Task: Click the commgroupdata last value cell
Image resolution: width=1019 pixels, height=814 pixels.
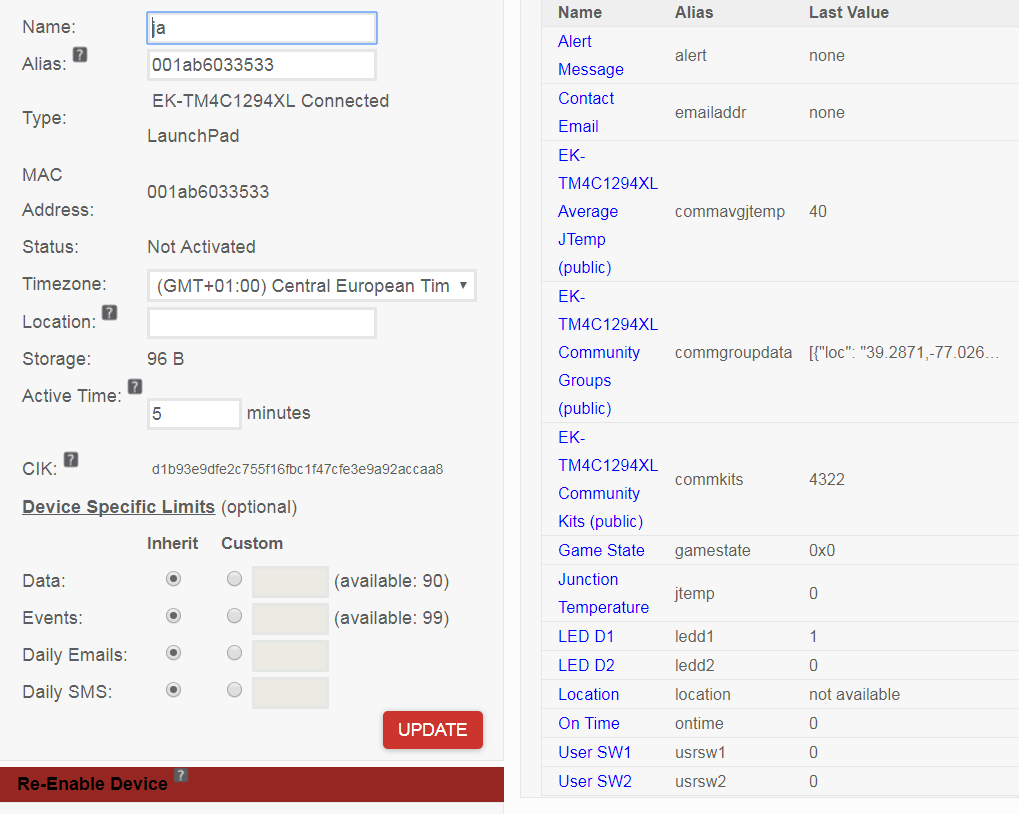Action: 904,352
